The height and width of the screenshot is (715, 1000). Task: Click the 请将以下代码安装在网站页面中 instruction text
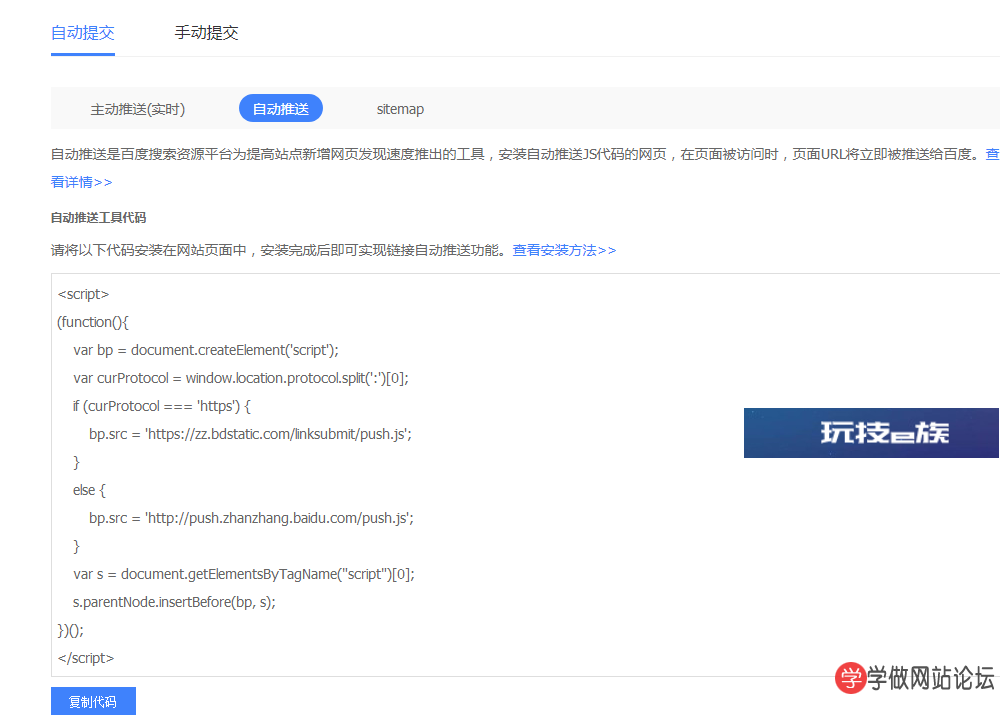point(279,250)
